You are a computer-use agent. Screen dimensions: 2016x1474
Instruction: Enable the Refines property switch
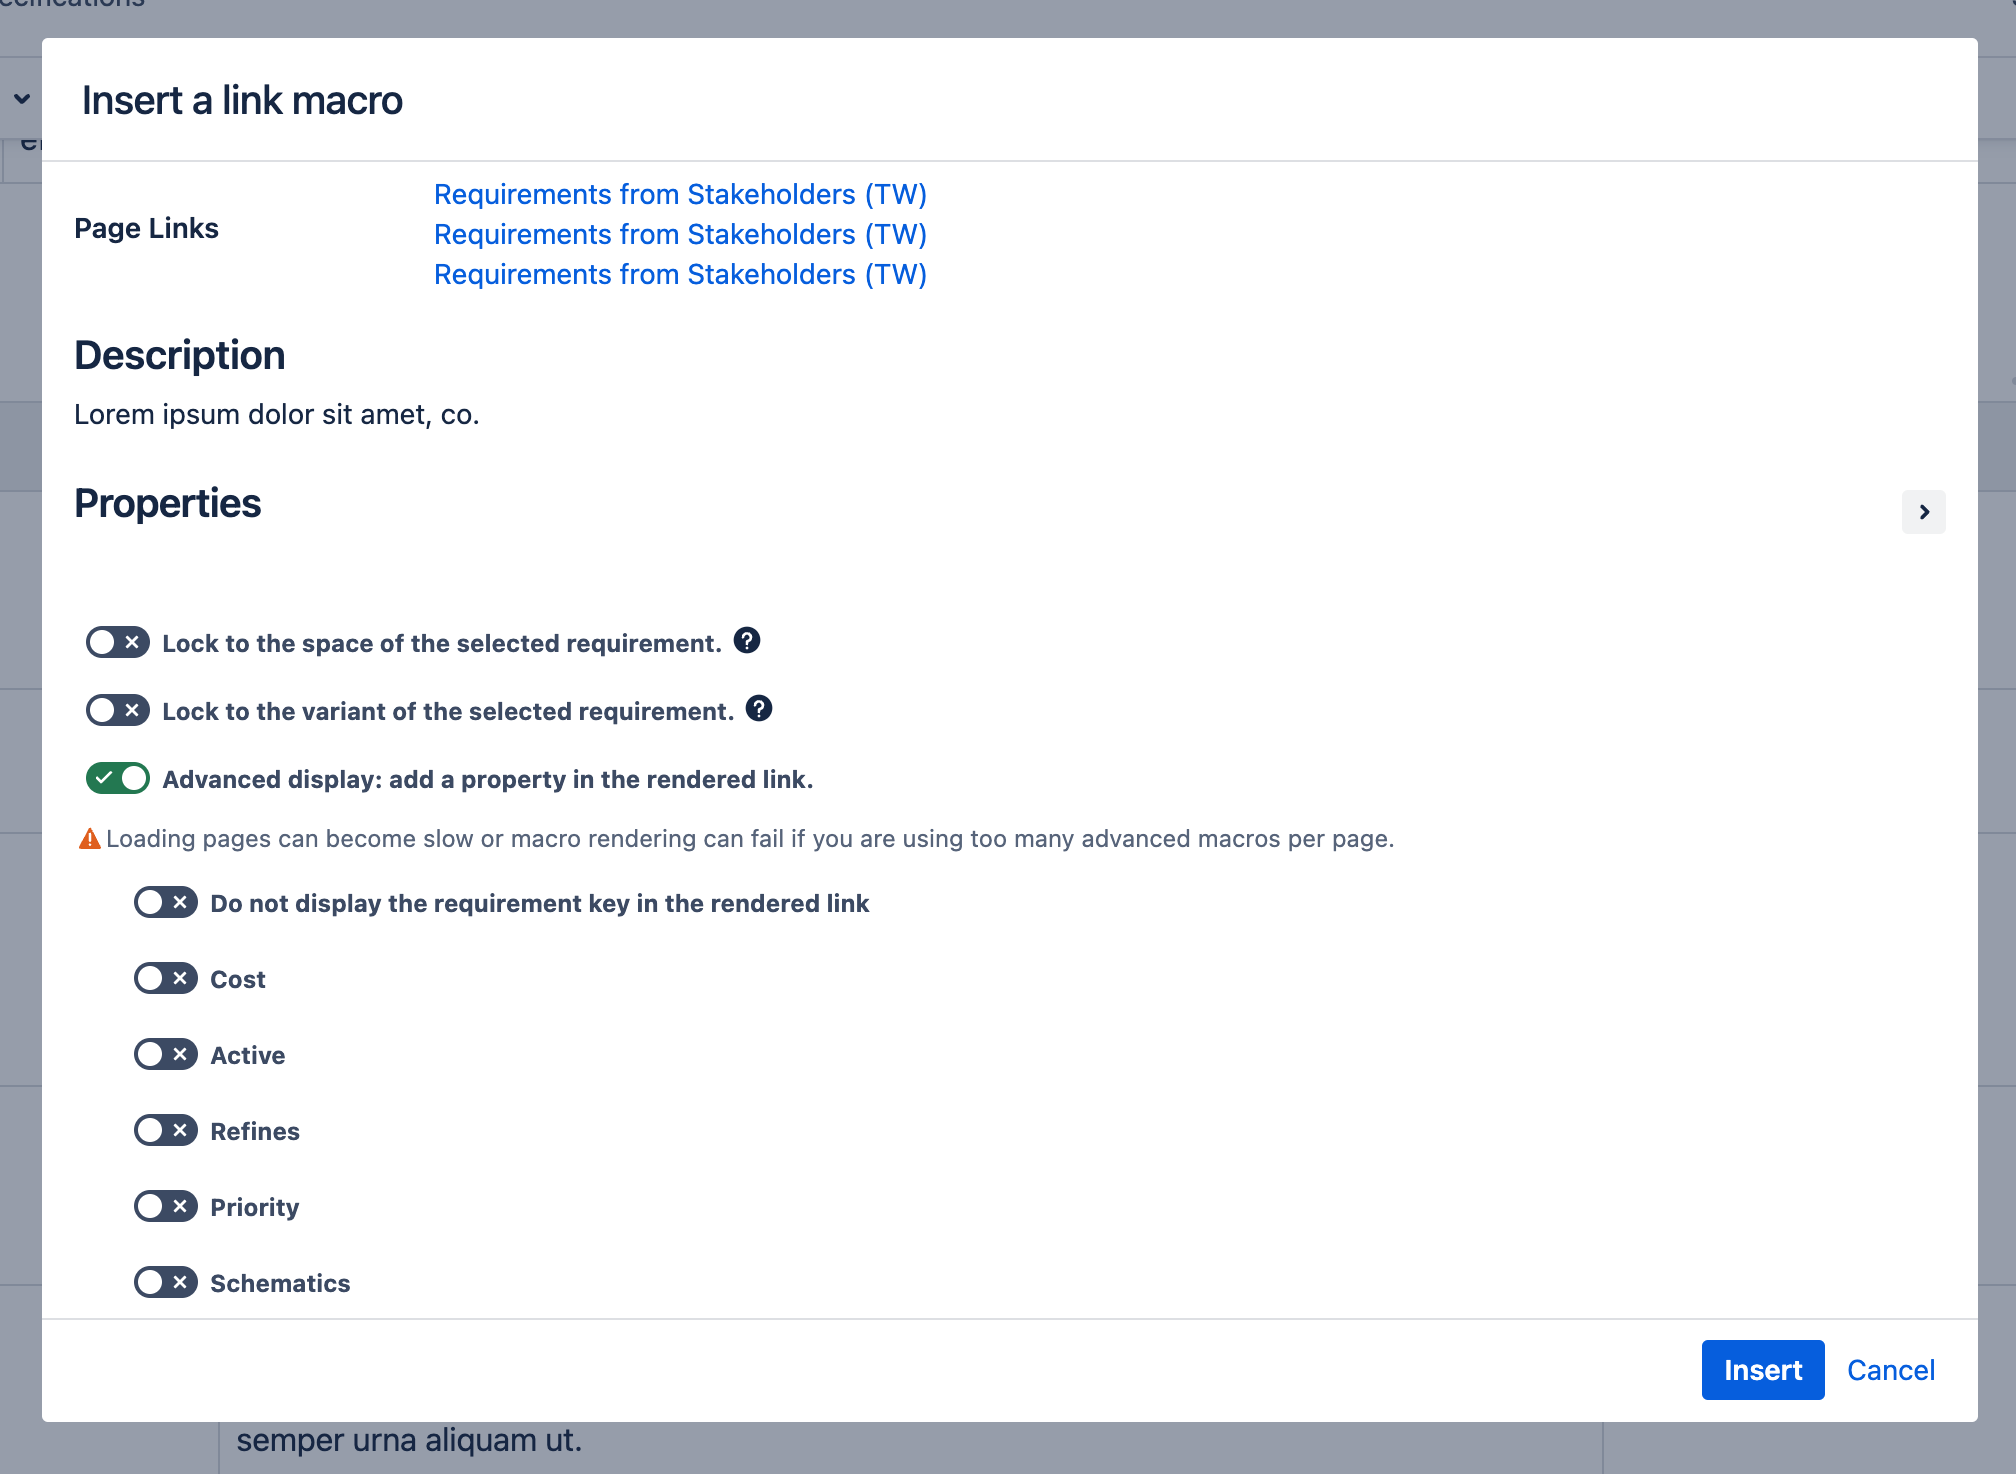pos(166,1130)
